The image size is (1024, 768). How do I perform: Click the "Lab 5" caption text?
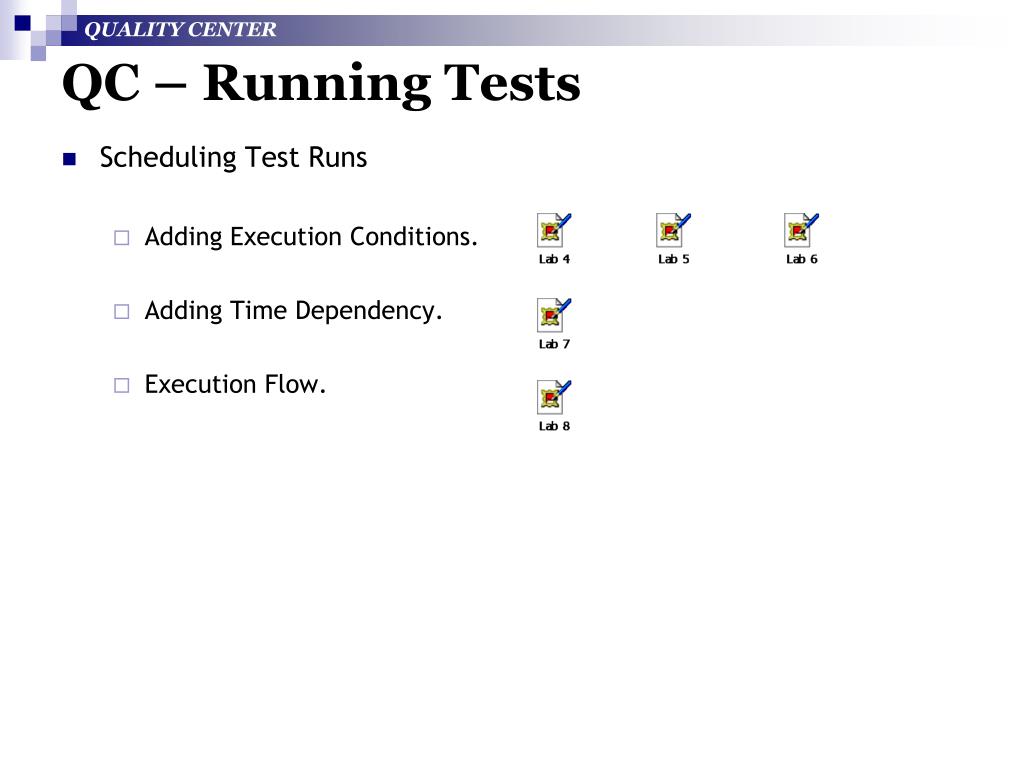(x=673, y=259)
